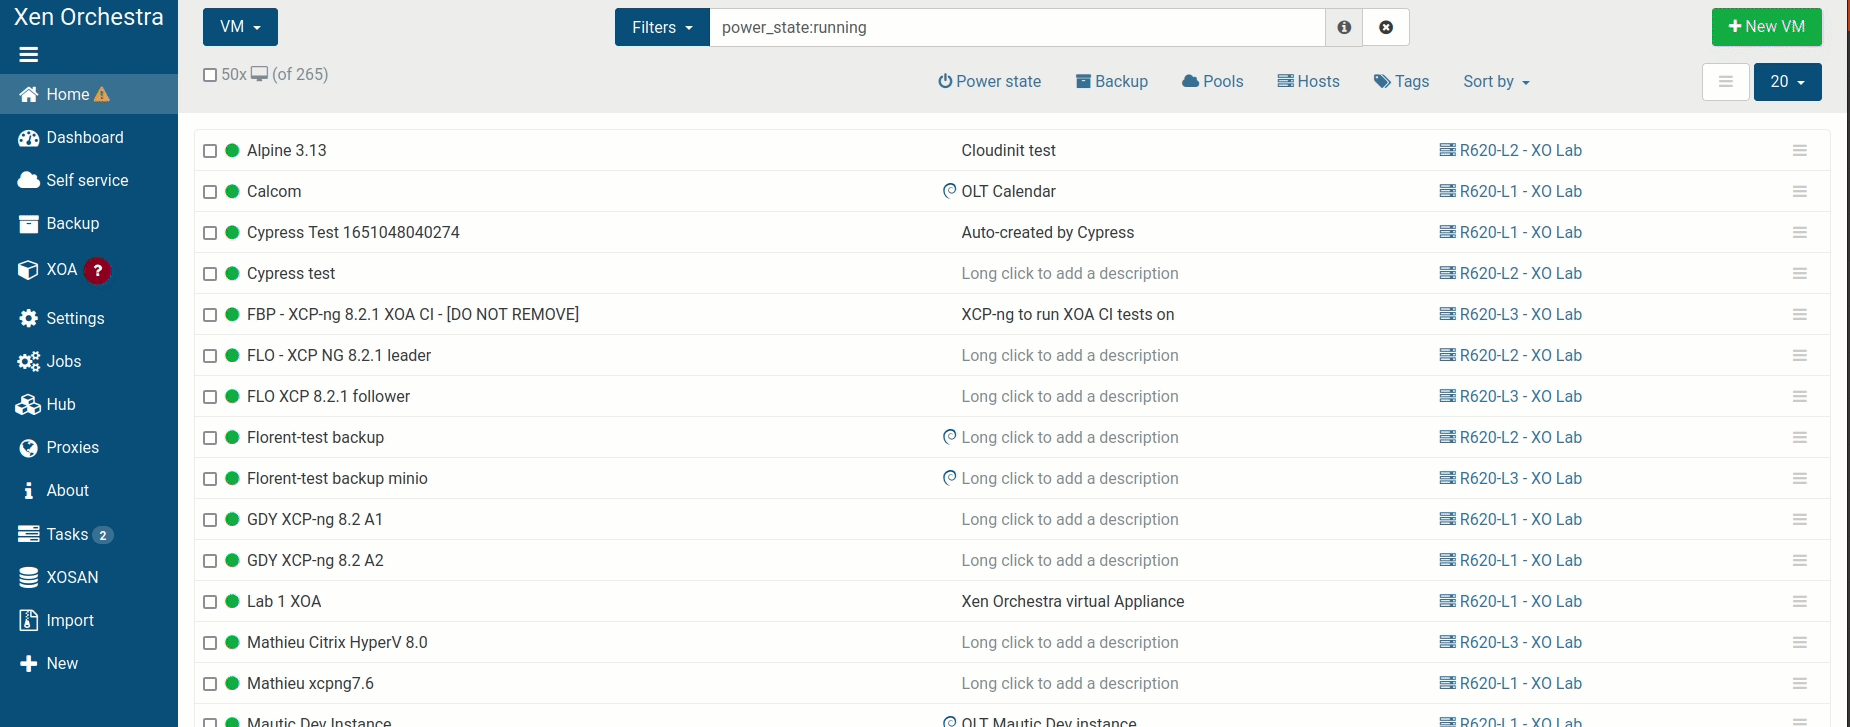Expand the Mathieu xcpng7.6 row menu icon
The image size is (1850, 727).
(x=1799, y=683)
